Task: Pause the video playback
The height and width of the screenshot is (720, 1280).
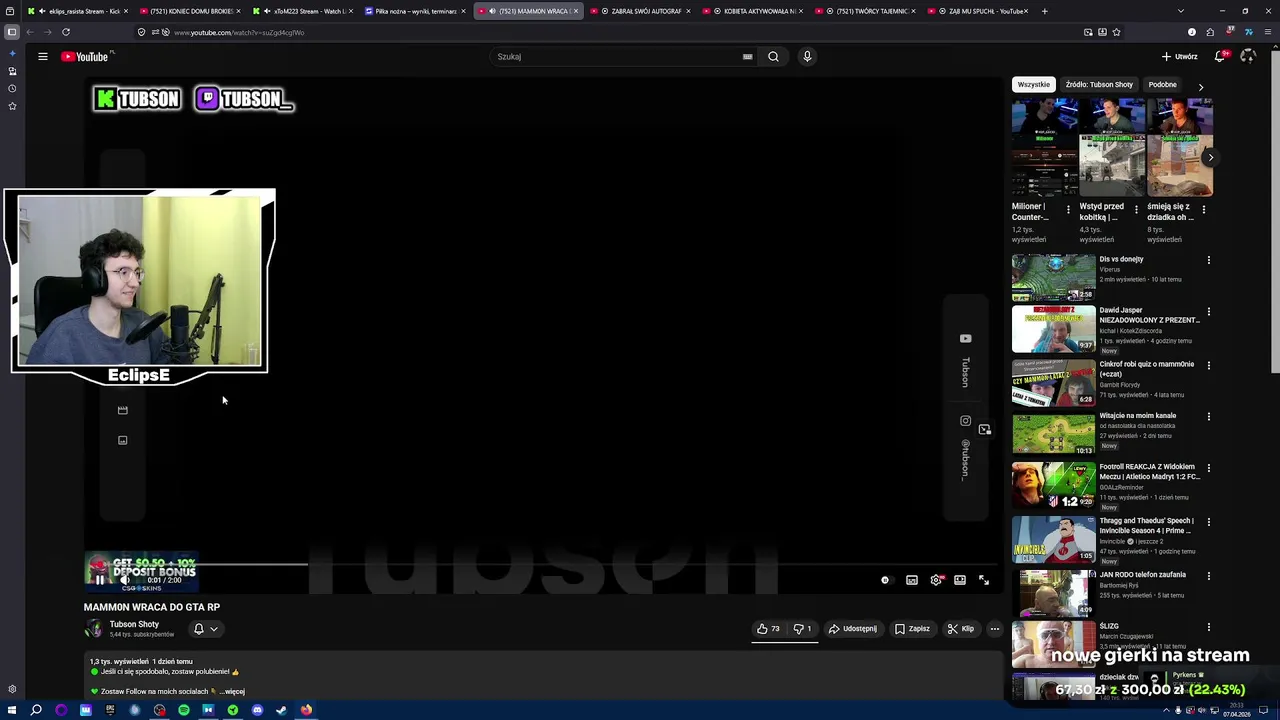Action: click(99, 580)
